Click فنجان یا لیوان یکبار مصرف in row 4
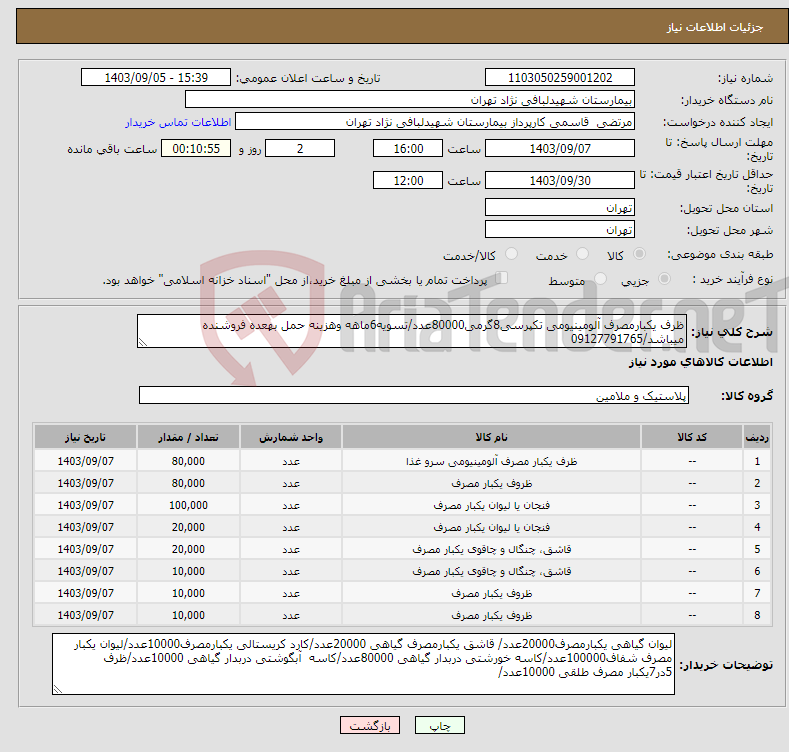The height and width of the screenshot is (752, 789). pyautogui.click(x=491, y=528)
